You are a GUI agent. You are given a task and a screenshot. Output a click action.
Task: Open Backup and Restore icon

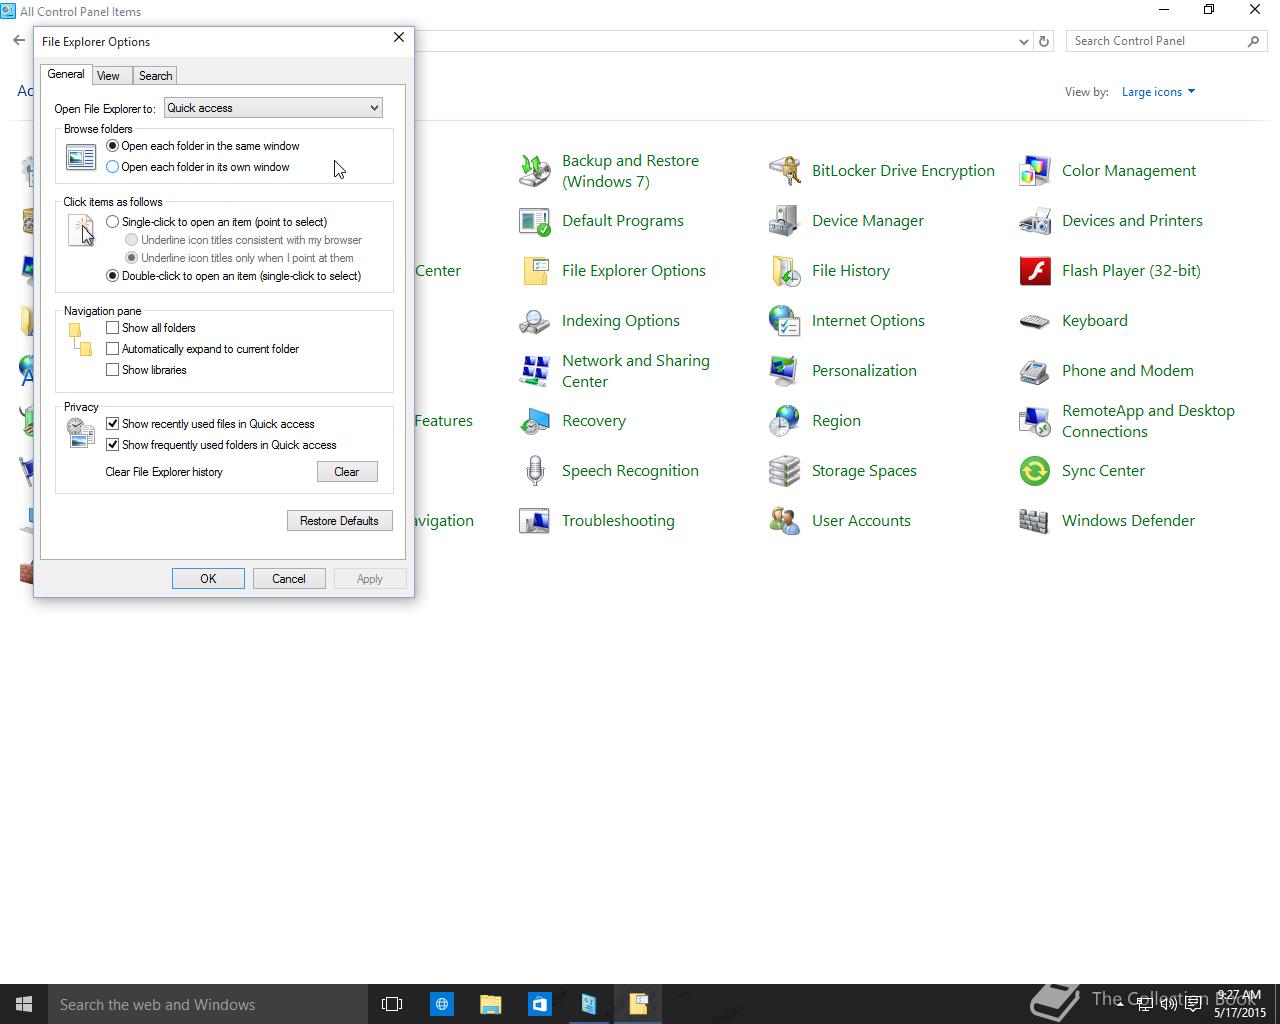(535, 171)
